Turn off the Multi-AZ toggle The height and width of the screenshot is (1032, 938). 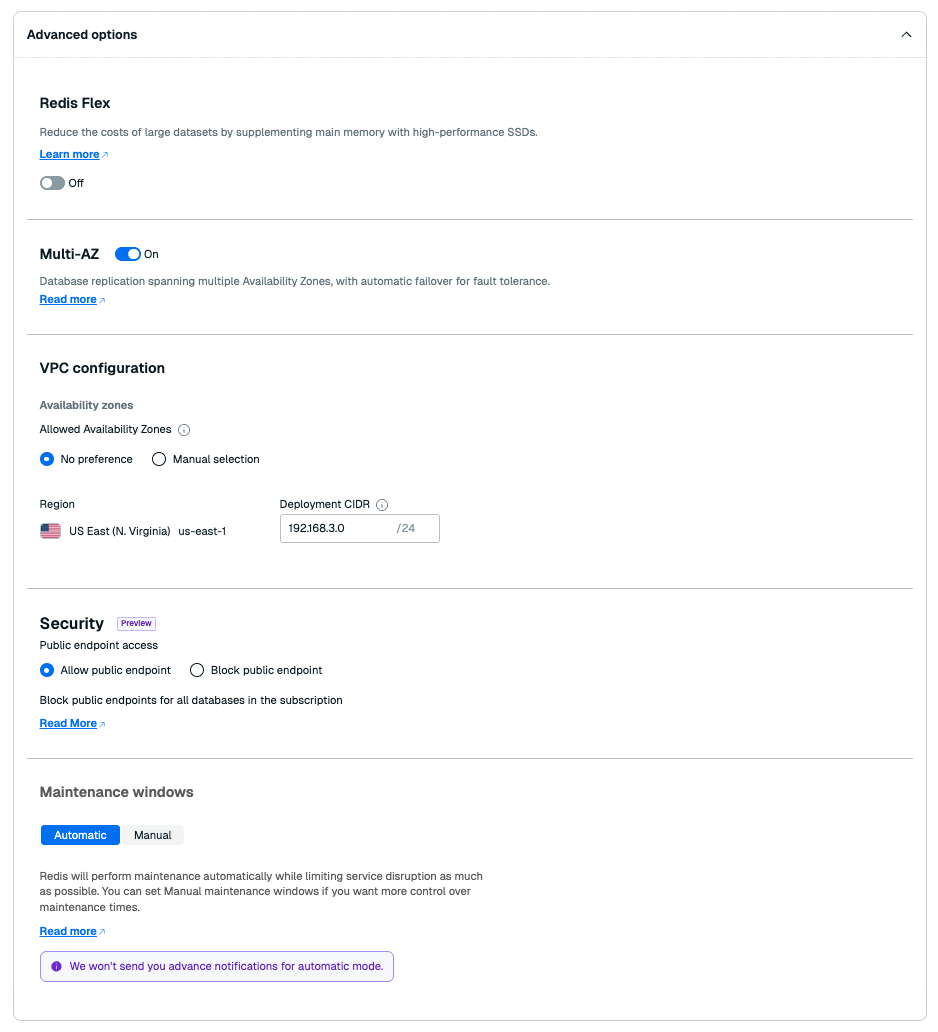pyautogui.click(x=128, y=254)
